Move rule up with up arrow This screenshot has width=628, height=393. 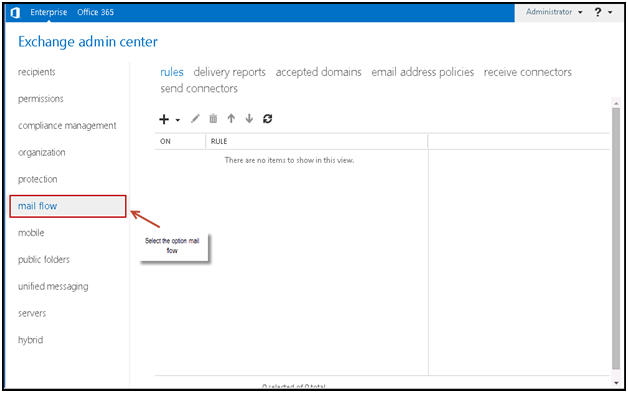pos(231,119)
